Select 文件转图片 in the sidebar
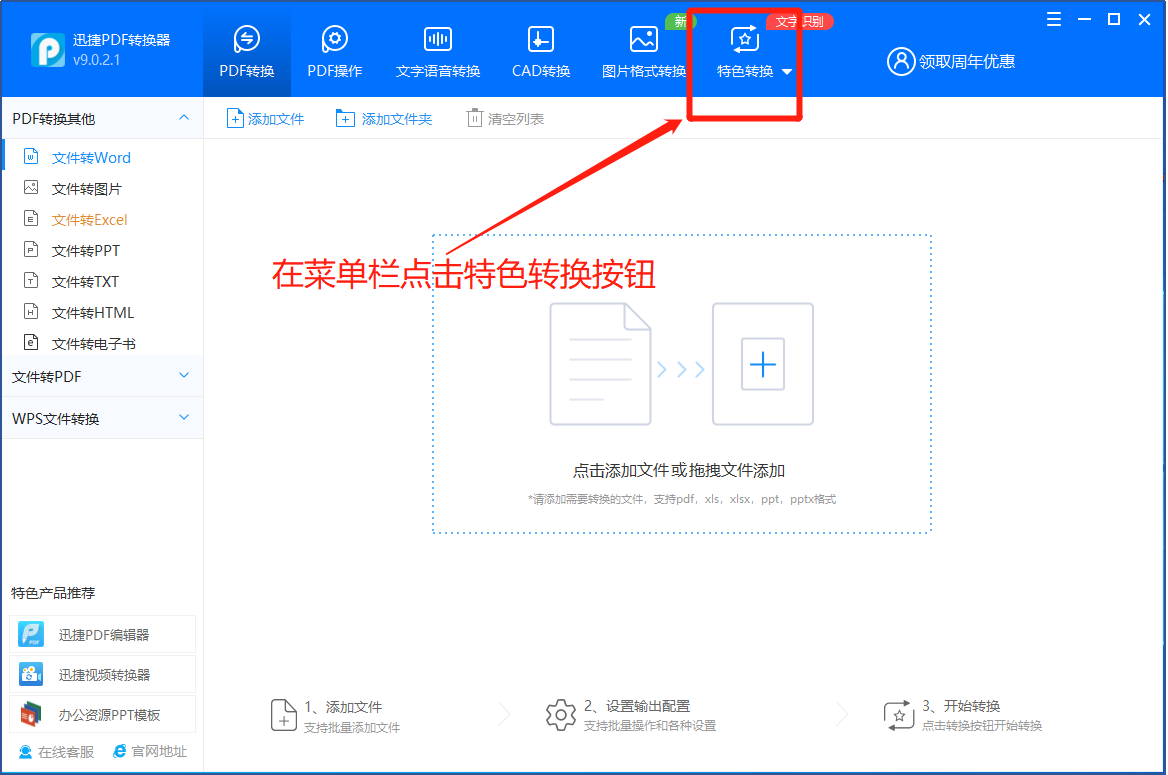This screenshot has width=1168, height=775. pos(86,189)
